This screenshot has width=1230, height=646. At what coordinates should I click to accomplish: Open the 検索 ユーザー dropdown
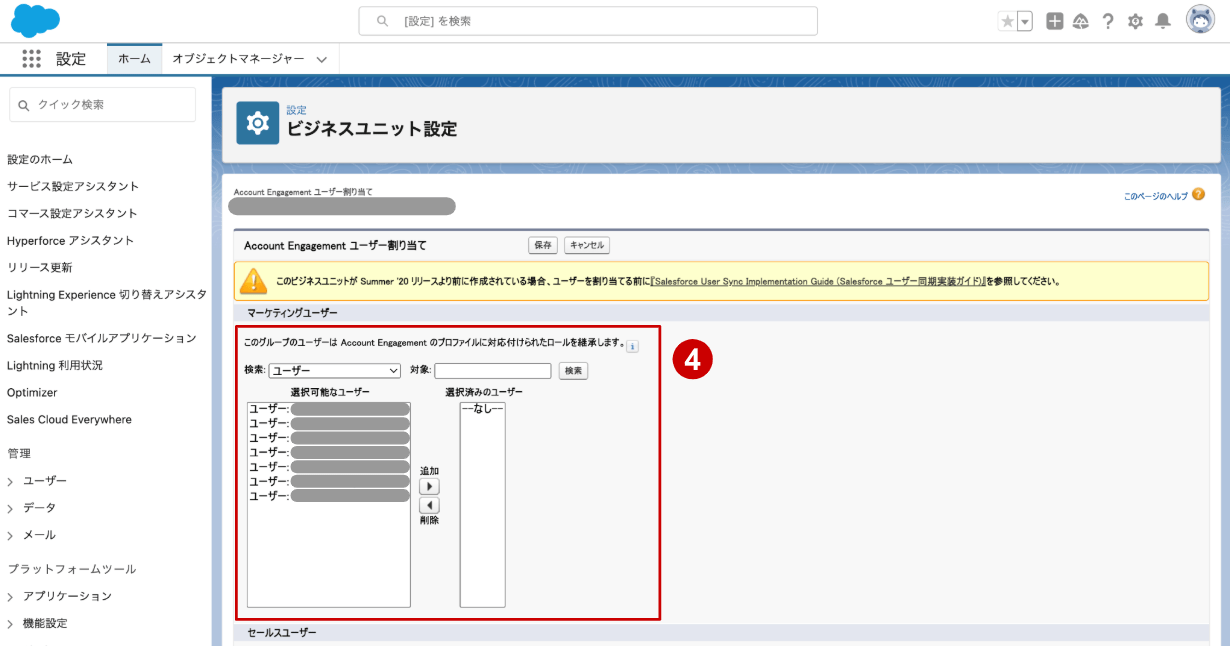334,371
